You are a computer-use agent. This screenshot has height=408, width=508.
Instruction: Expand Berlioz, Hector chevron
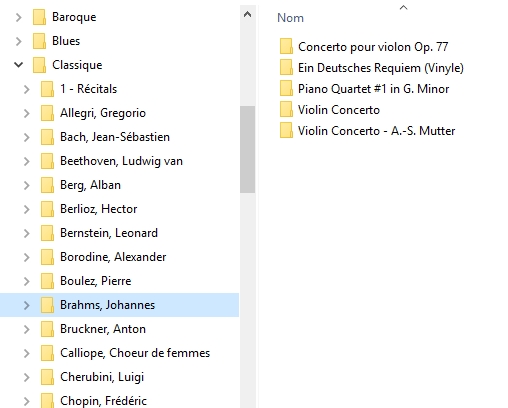click(x=27, y=209)
